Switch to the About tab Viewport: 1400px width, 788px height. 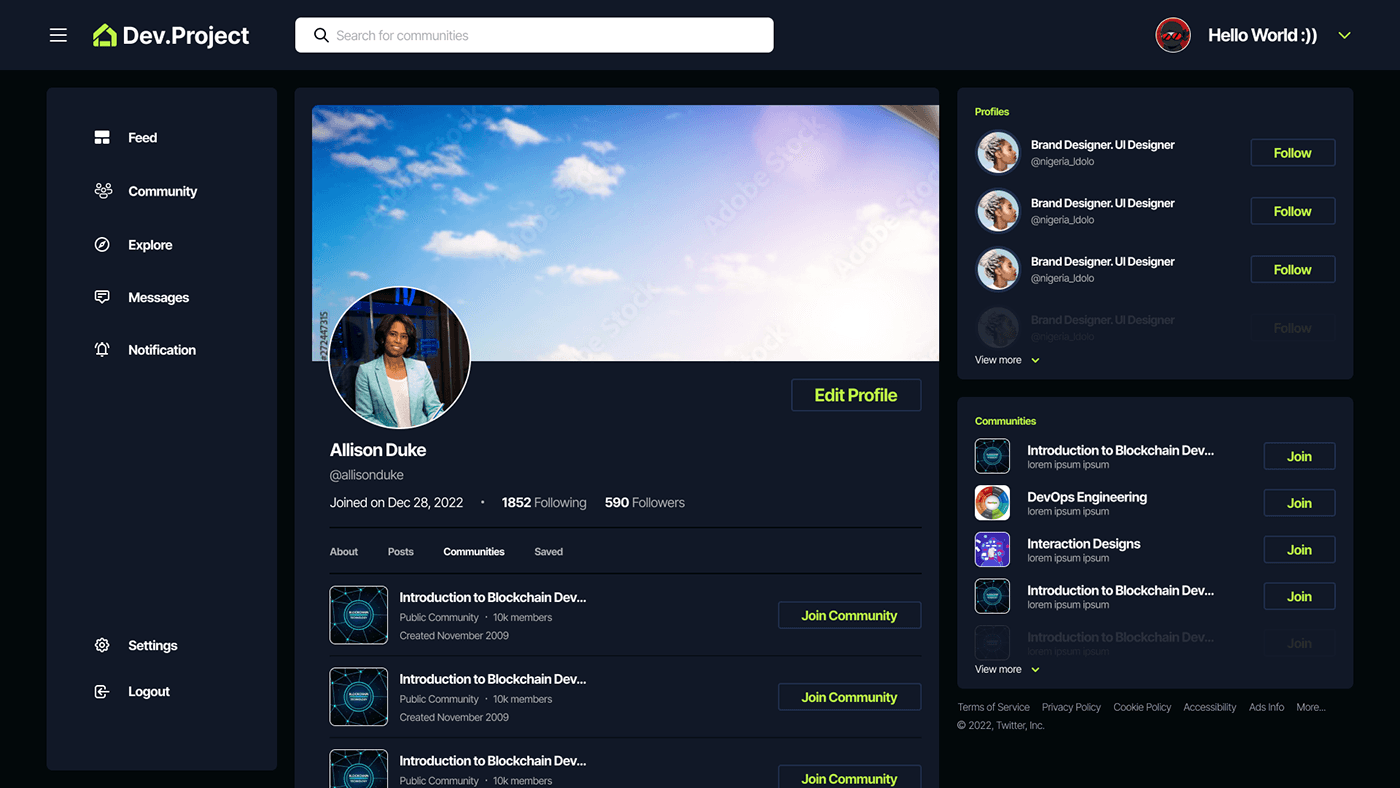(x=344, y=552)
